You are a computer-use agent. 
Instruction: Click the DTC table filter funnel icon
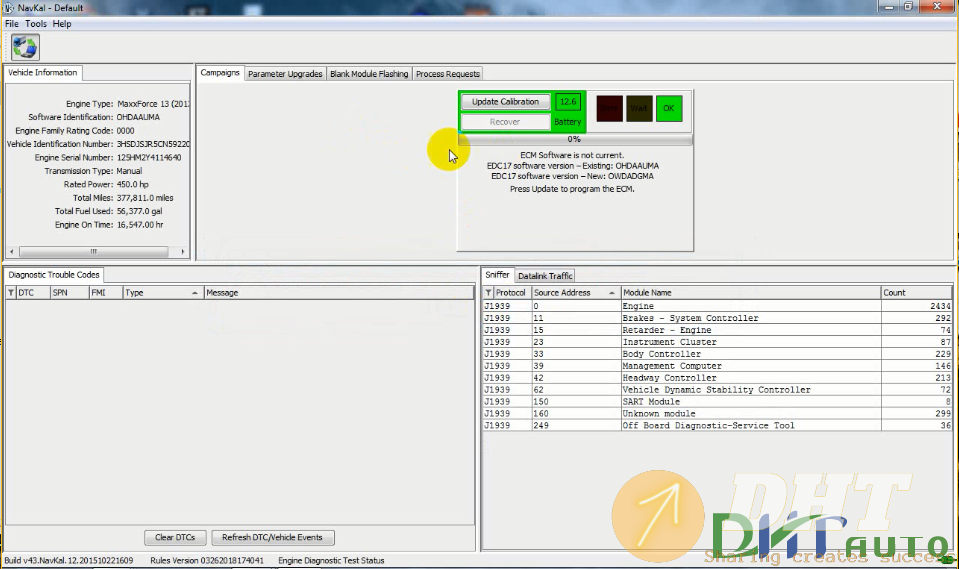(x=10, y=293)
